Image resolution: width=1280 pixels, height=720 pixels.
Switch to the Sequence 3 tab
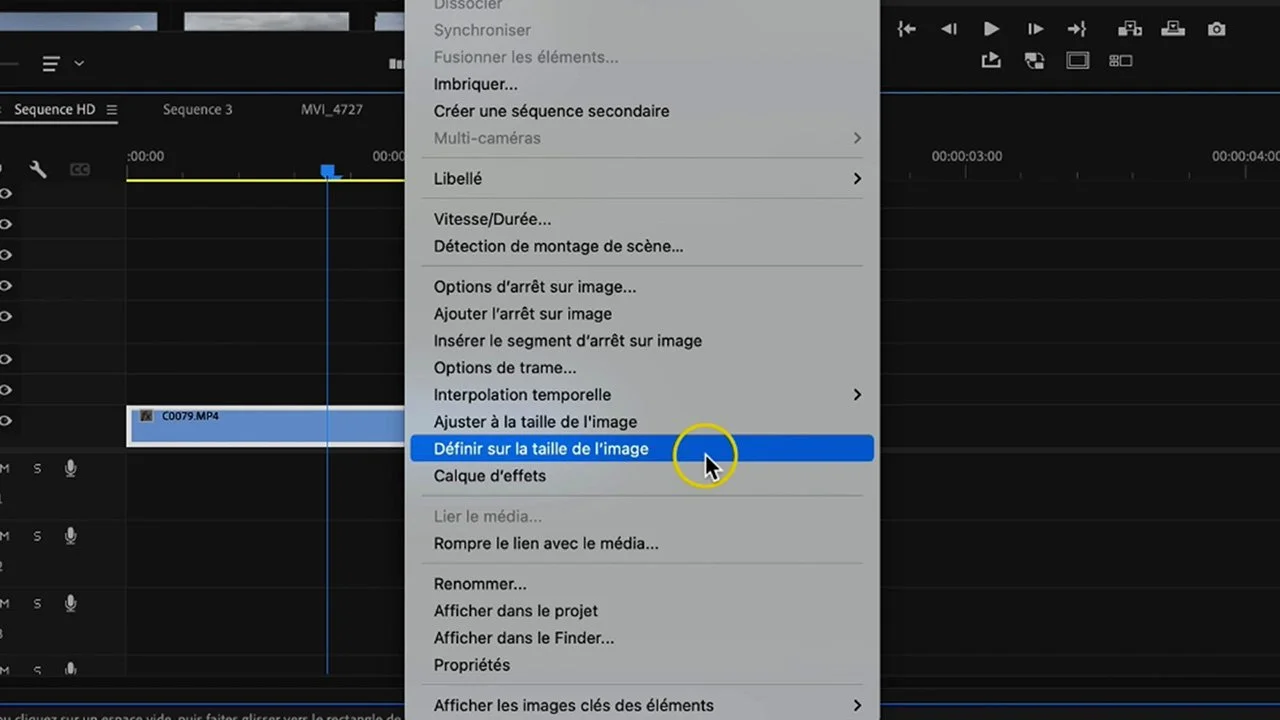[x=197, y=110]
